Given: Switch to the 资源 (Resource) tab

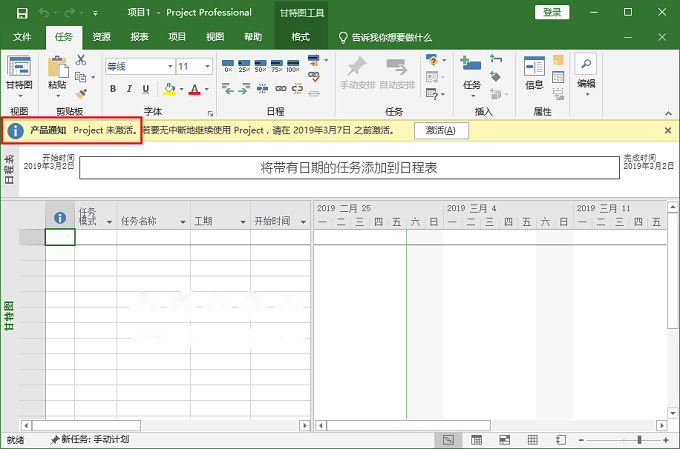Looking at the screenshot, I should [x=101, y=37].
